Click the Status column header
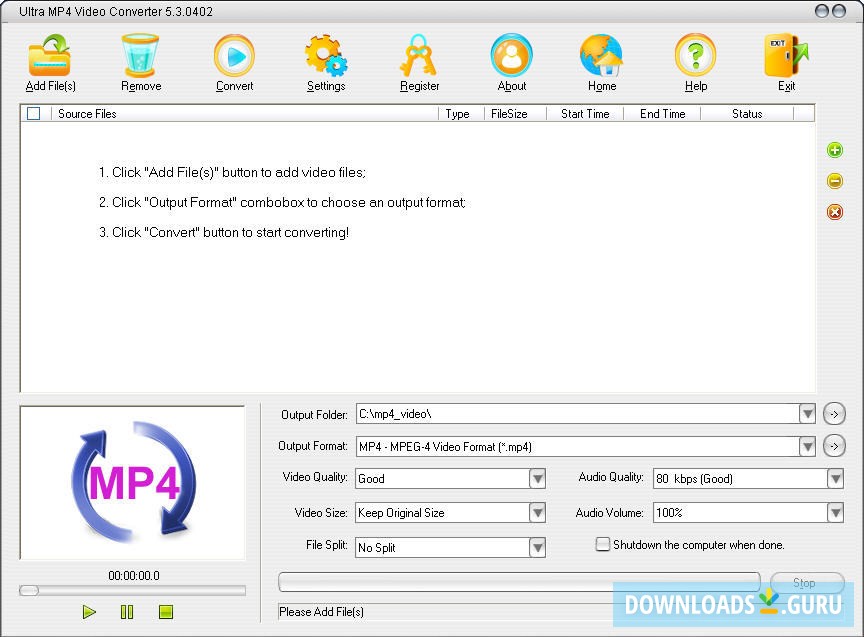Image resolution: width=864 pixels, height=637 pixels. point(747,114)
